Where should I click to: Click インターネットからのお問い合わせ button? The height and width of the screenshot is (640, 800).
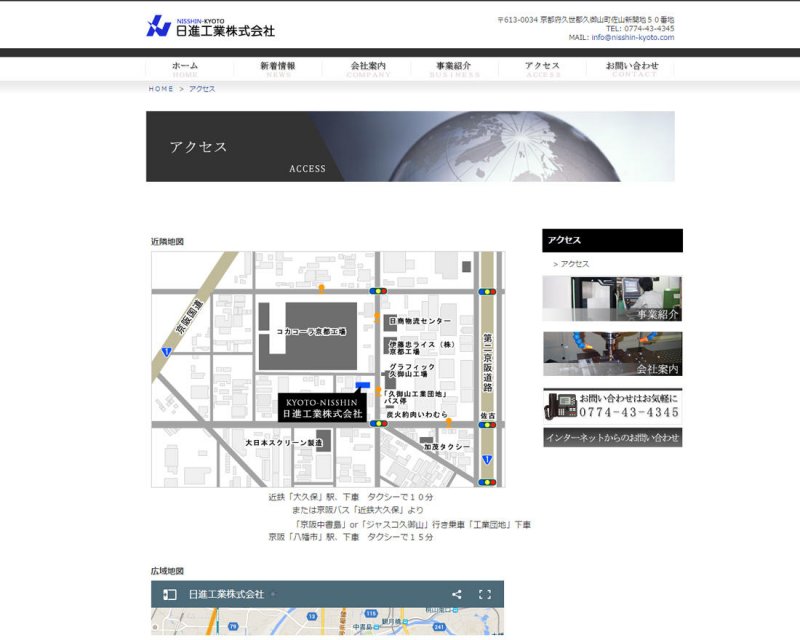point(612,437)
